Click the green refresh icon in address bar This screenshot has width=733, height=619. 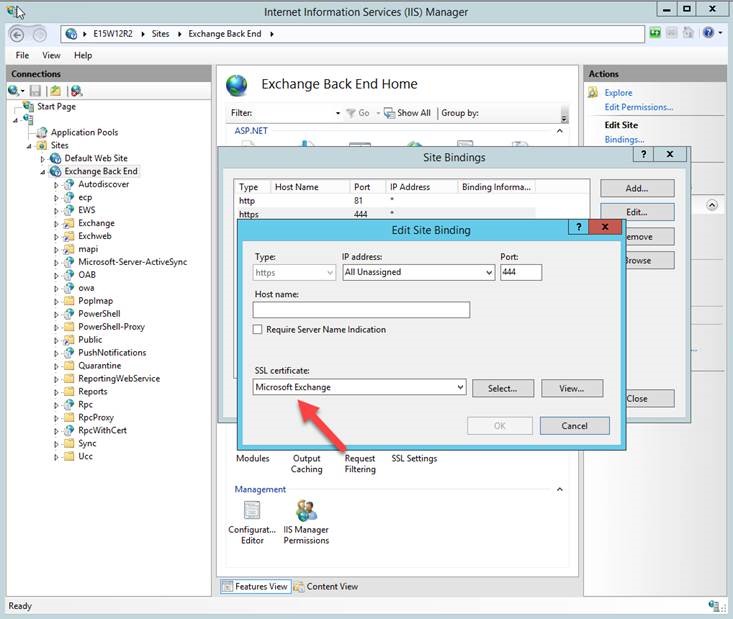point(655,33)
